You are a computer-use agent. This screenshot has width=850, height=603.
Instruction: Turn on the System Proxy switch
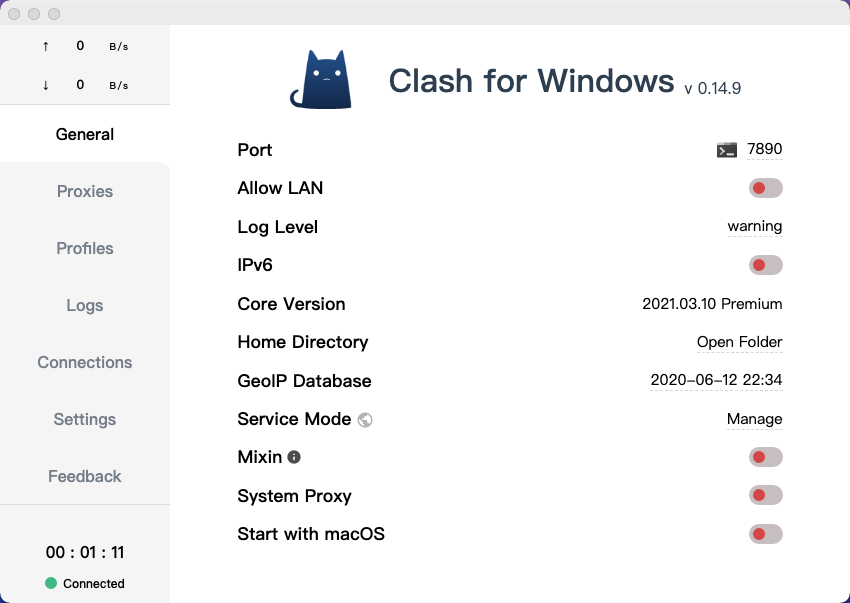point(765,495)
